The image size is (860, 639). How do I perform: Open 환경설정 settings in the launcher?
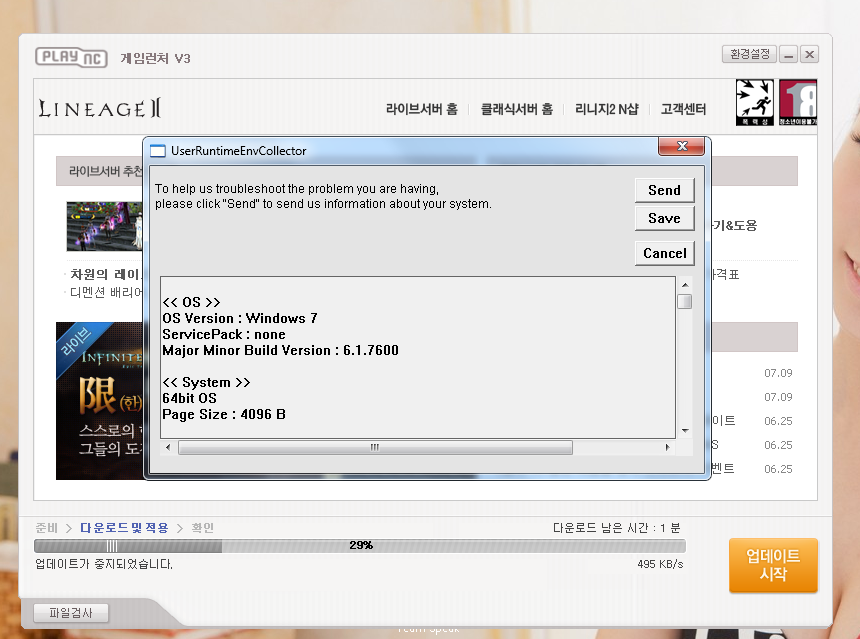749,54
